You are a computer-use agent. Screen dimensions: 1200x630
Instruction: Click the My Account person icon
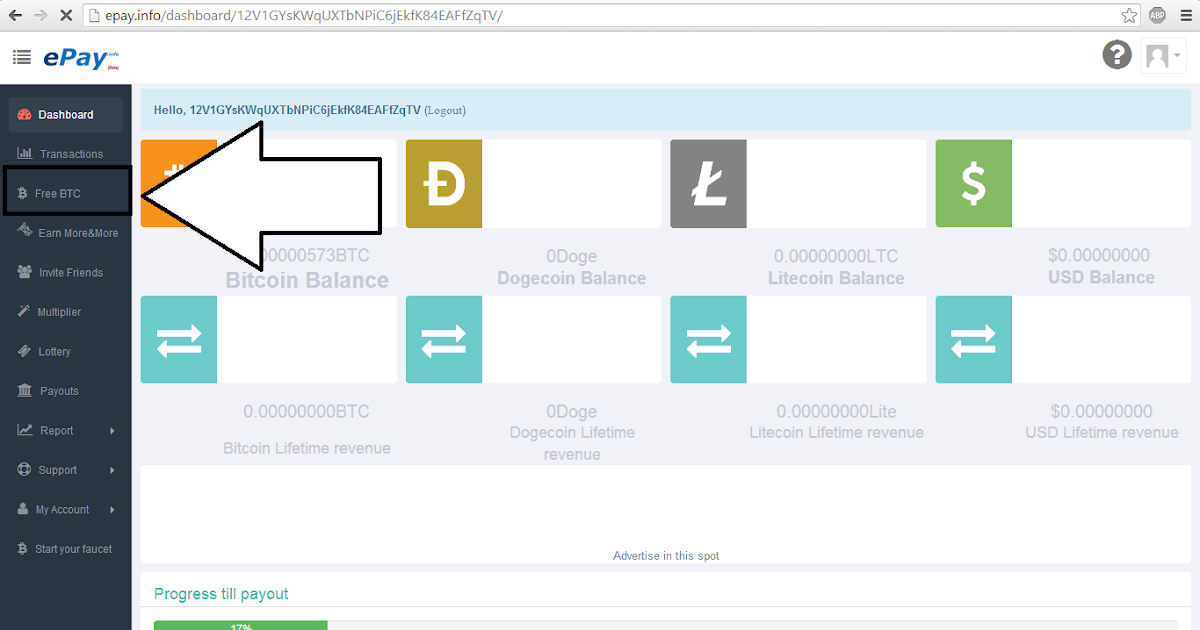click(24, 509)
